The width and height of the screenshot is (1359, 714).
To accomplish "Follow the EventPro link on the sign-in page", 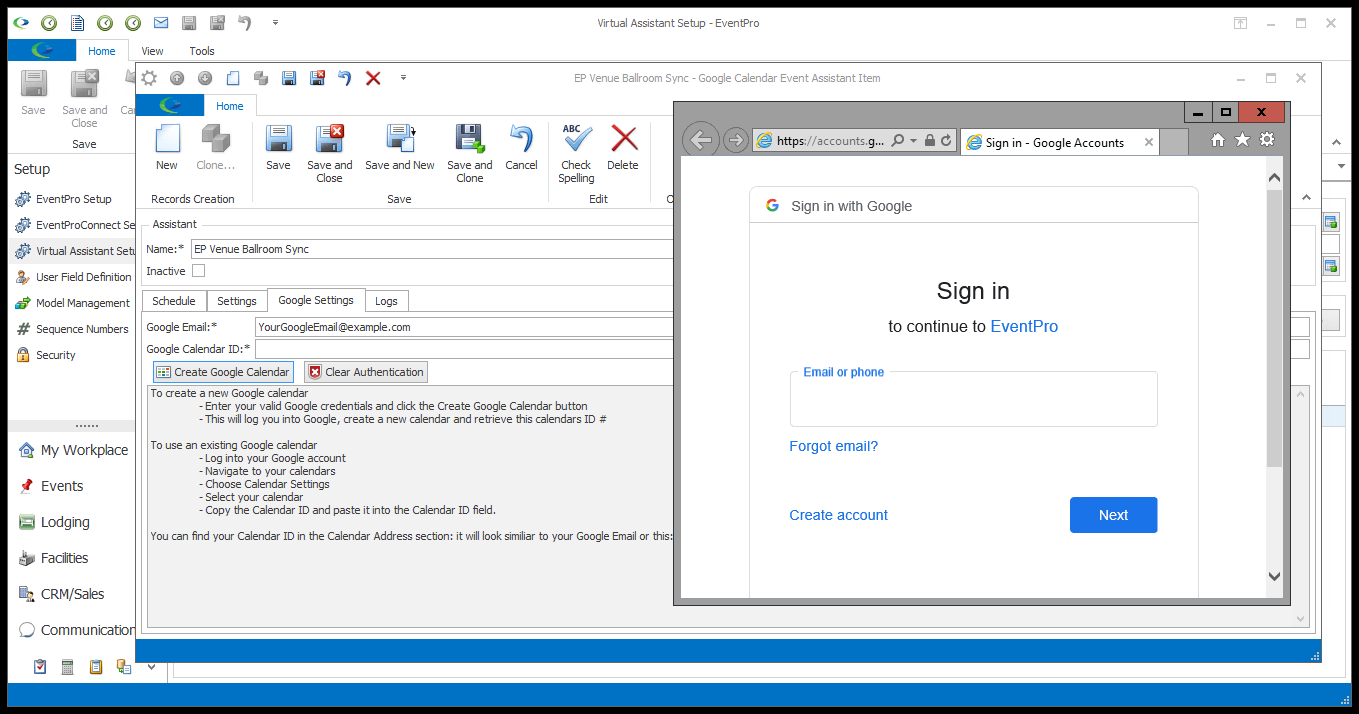I will (x=1024, y=326).
